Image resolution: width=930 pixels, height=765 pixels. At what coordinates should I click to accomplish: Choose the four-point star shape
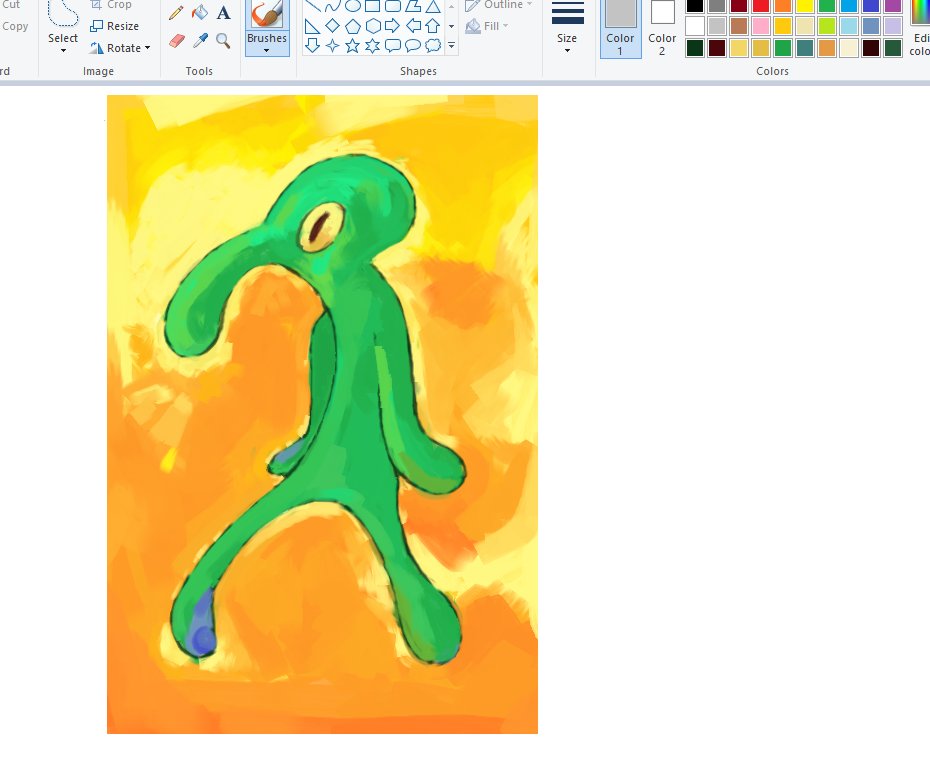[333, 46]
